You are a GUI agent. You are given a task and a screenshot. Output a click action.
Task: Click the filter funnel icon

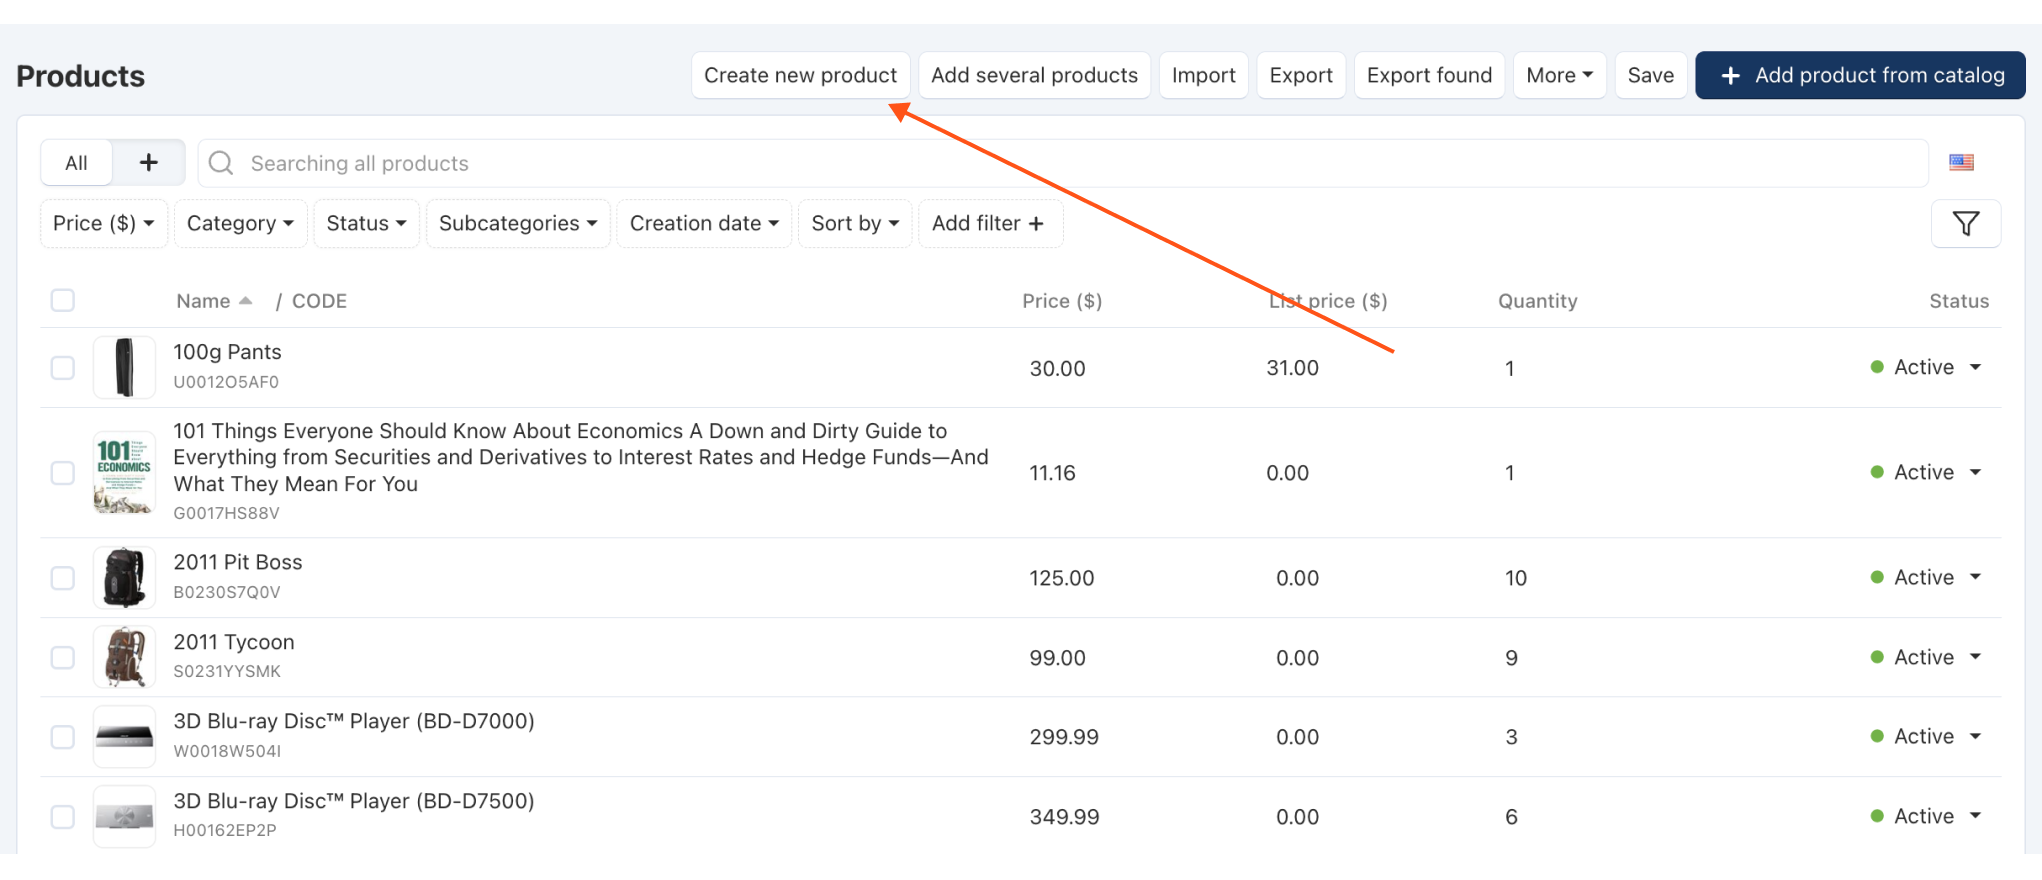1965,223
